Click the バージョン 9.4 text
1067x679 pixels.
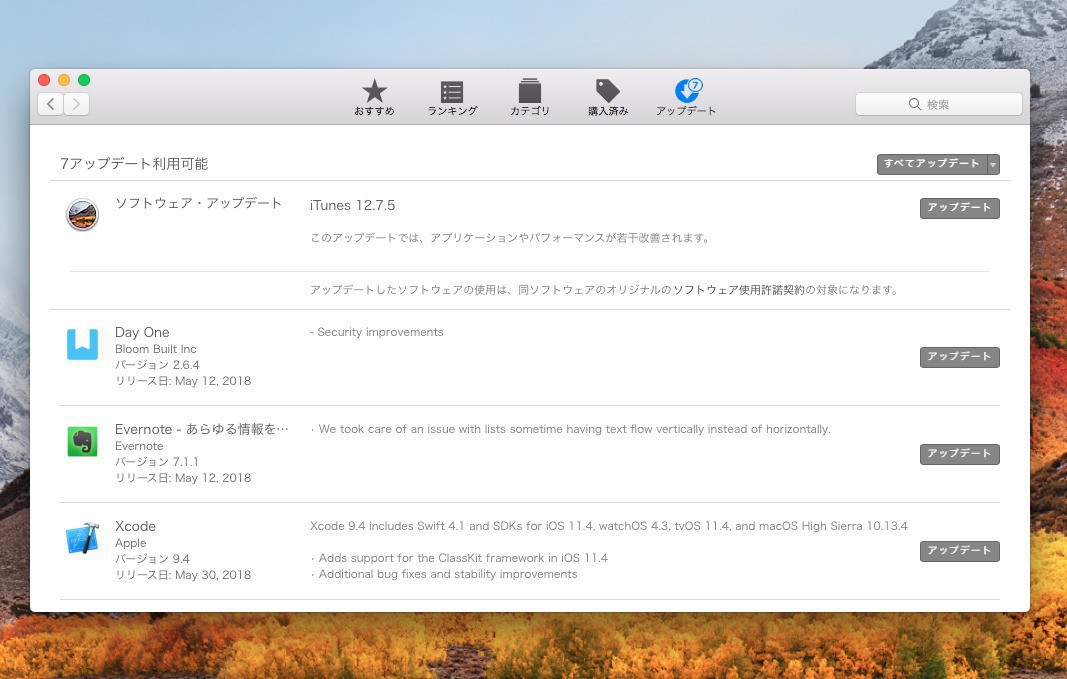coord(152,559)
